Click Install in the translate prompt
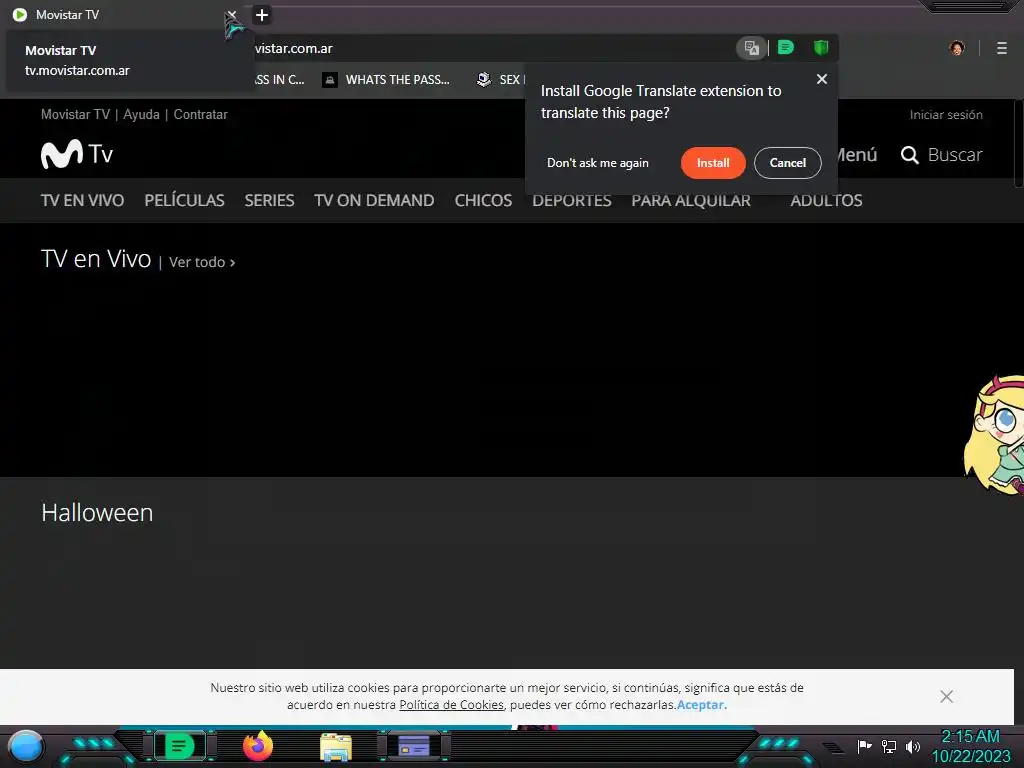The height and width of the screenshot is (768, 1024). pyautogui.click(x=713, y=163)
